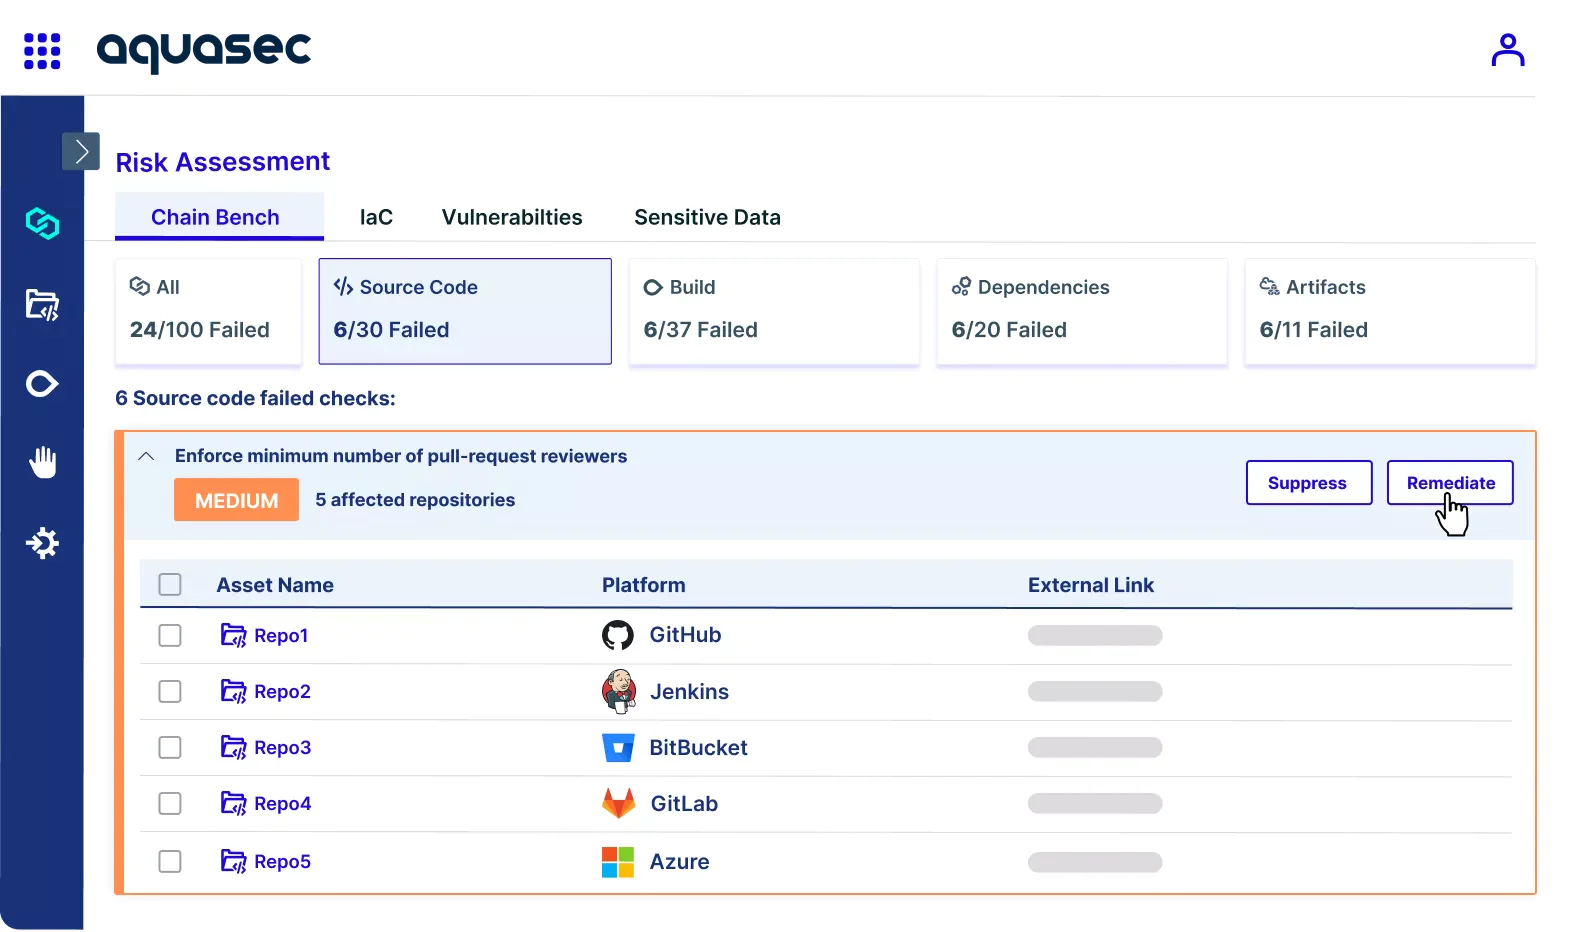The image size is (1570, 932).
Task: Click the Suppress button
Action: coord(1308,483)
